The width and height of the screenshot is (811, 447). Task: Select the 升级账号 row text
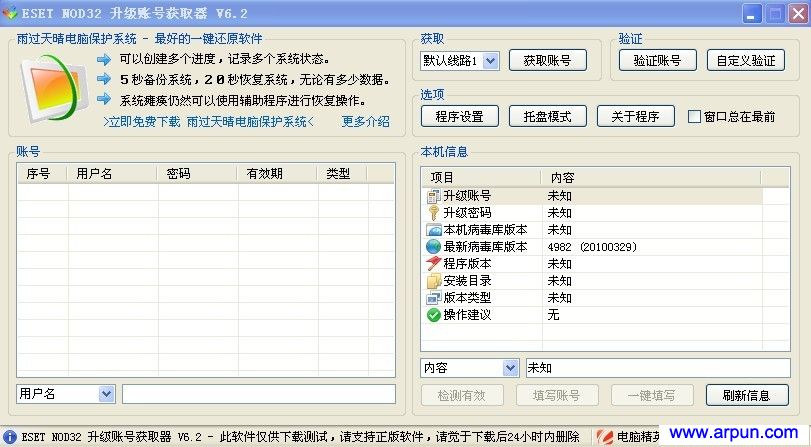coord(467,196)
